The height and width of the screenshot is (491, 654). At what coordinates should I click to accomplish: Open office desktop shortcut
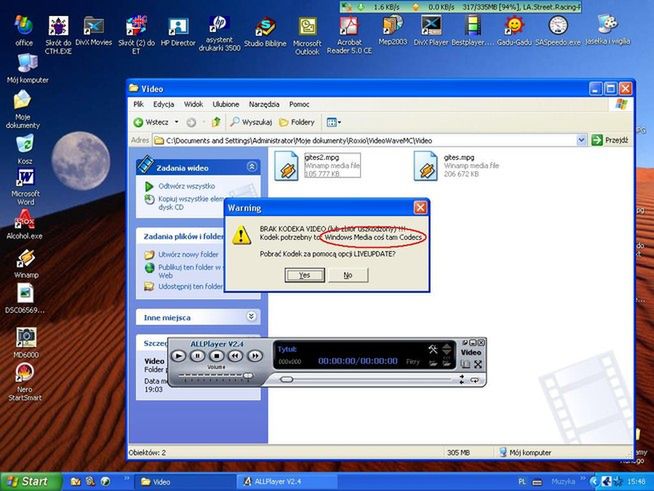[24, 30]
